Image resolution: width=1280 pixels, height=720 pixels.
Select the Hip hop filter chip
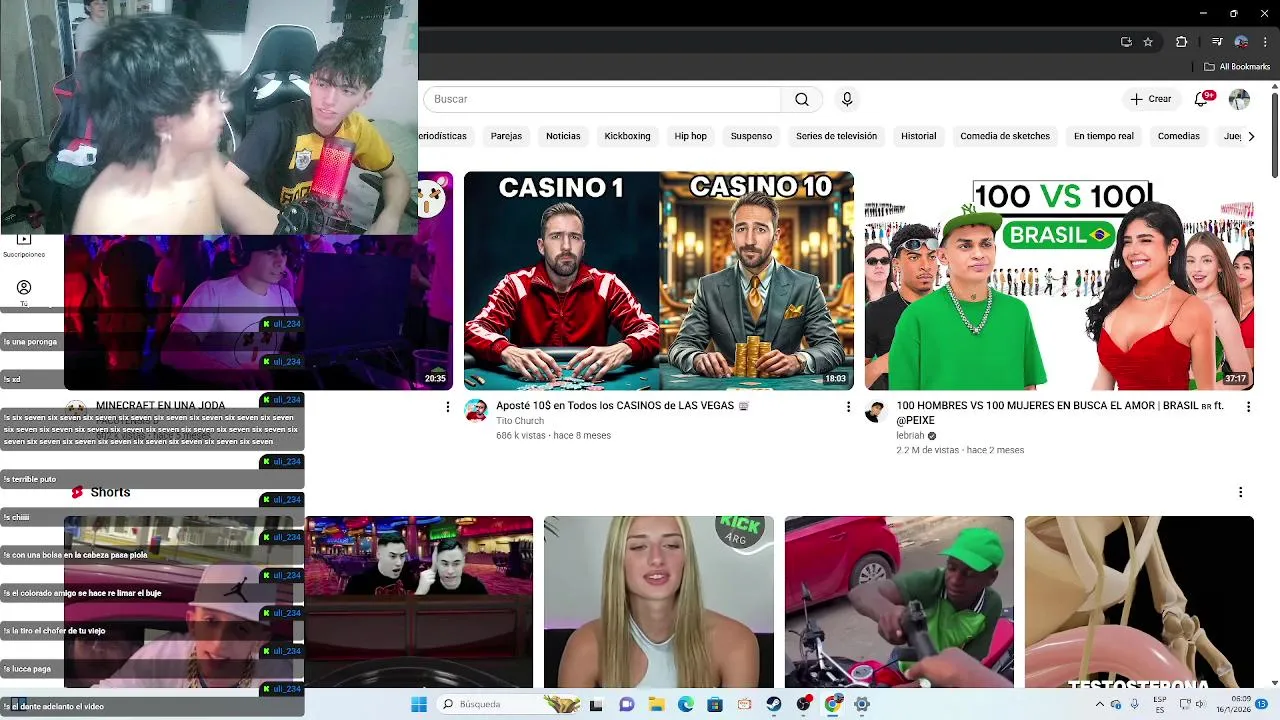click(x=690, y=136)
